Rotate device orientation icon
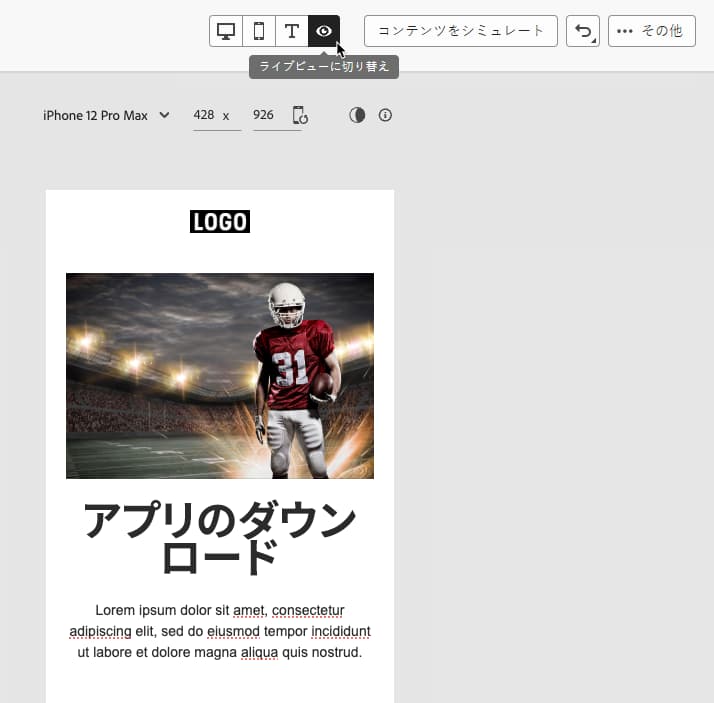The image size is (714, 703). pos(300,115)
